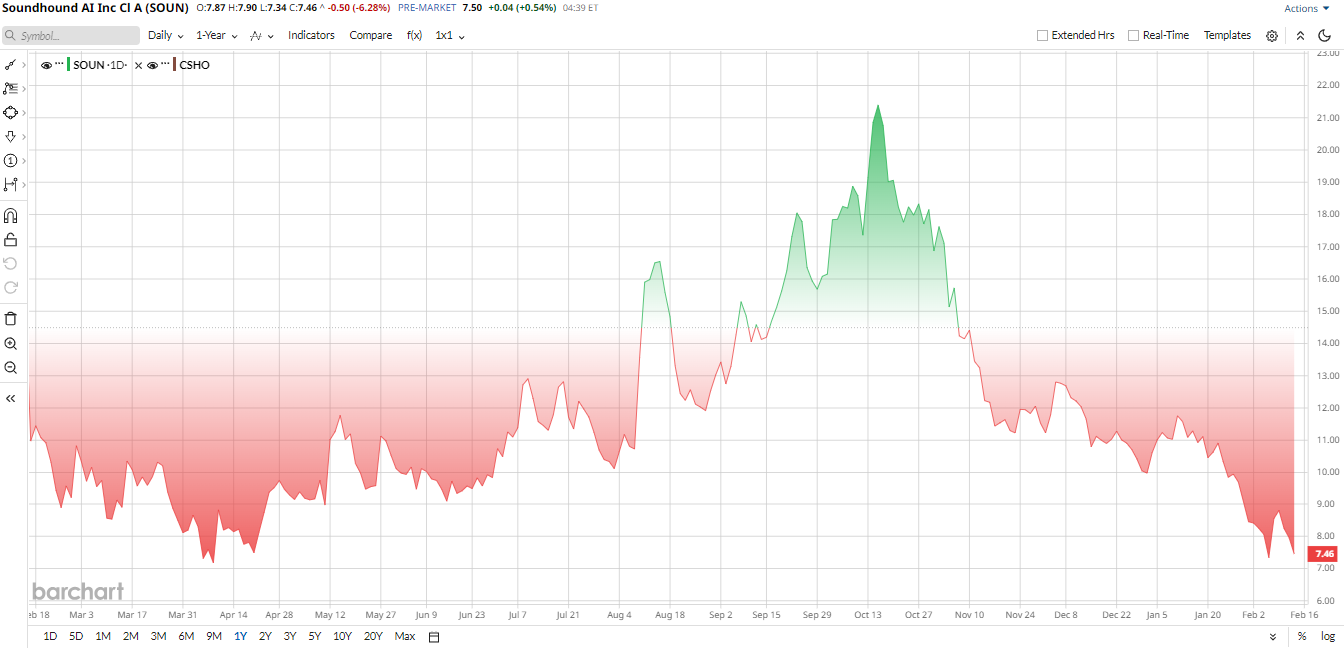Screen dimensions: 1344x648
Task: Delete drawings with the trash icon
Action: [x=11, y=319]
